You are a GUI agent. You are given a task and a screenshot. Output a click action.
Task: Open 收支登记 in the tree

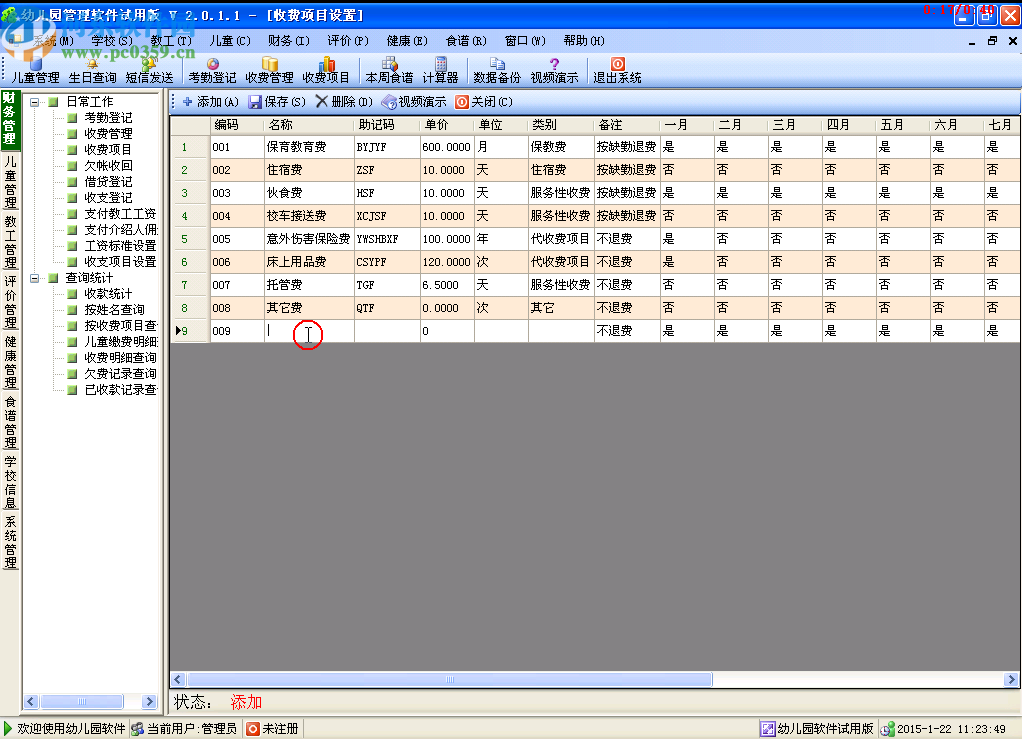click(108, 197)
